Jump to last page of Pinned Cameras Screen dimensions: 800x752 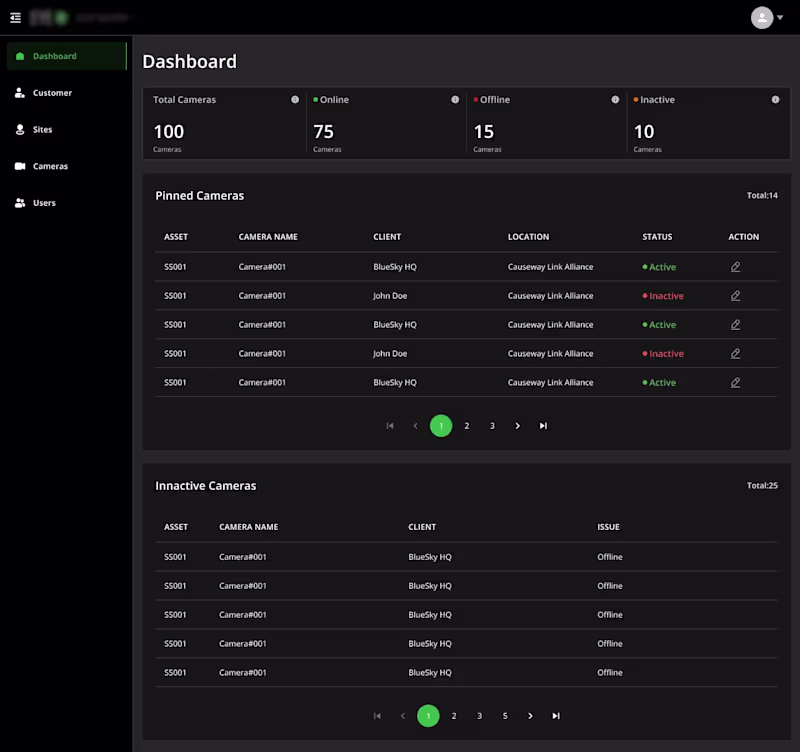[x=543, y=426]
